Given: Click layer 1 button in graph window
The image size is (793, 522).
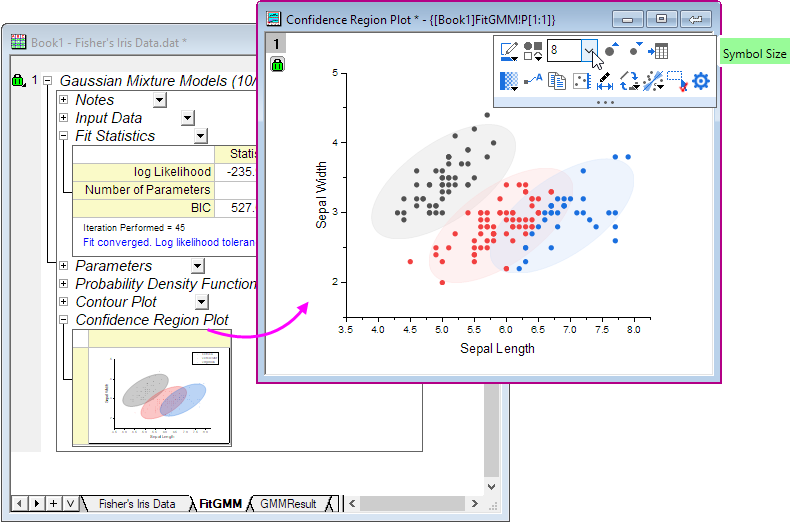Looking at the screenshot, I should click(277, 43).
